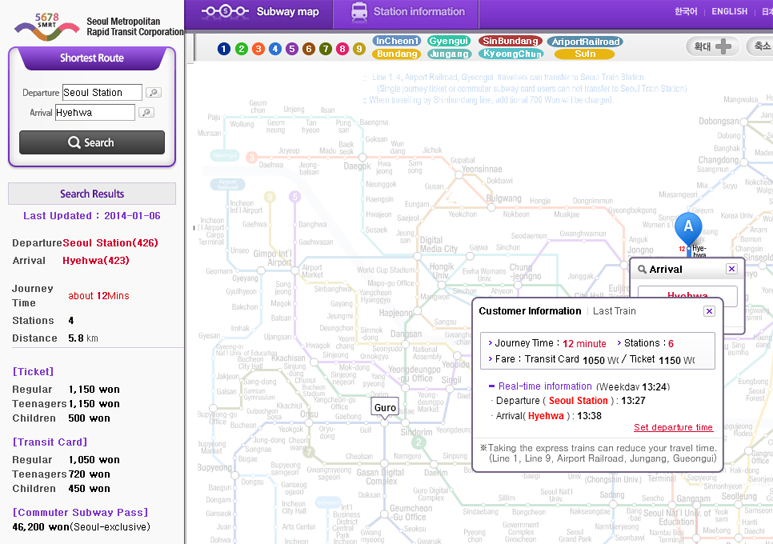The image size is (773, 544).
Task: Click the Arrival station lookup icon
Action: pyautogui.click(x=146, y=113)
